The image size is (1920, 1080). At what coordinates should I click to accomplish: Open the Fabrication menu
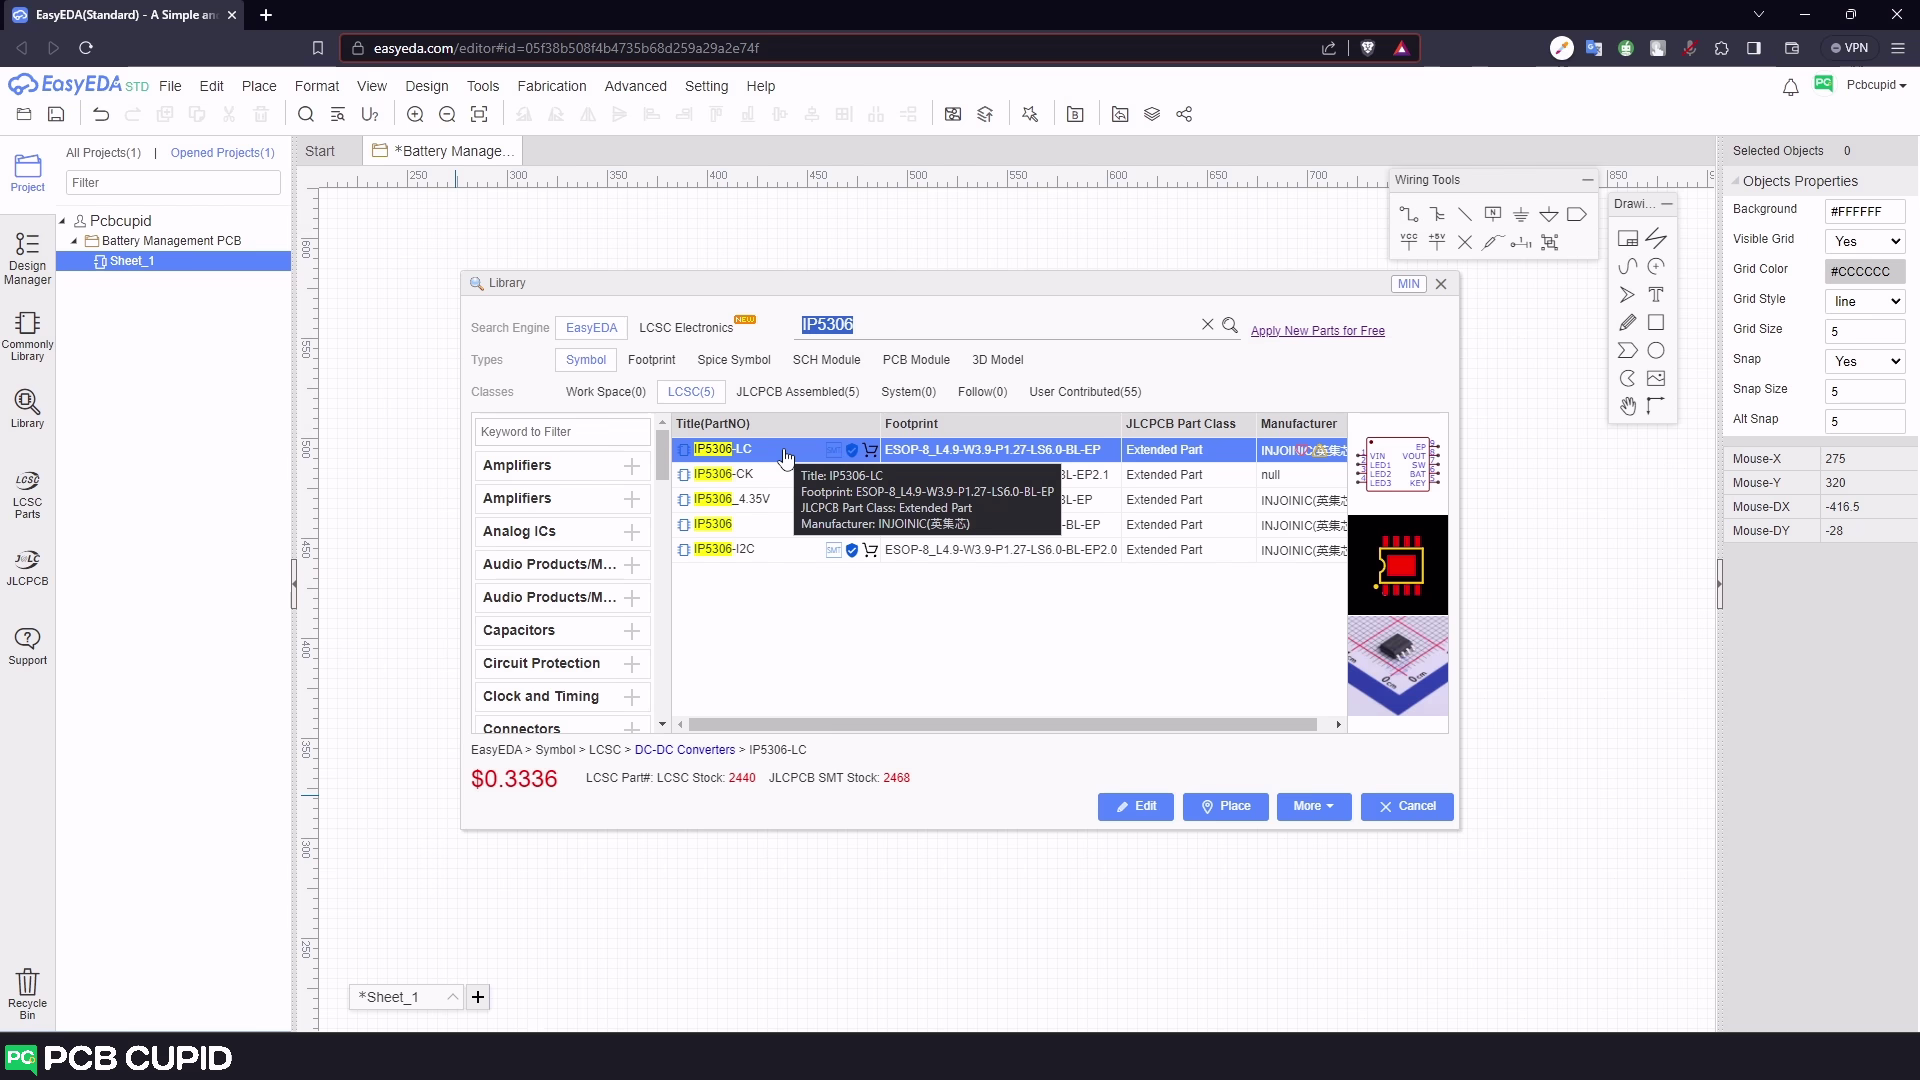pos(551,86)
